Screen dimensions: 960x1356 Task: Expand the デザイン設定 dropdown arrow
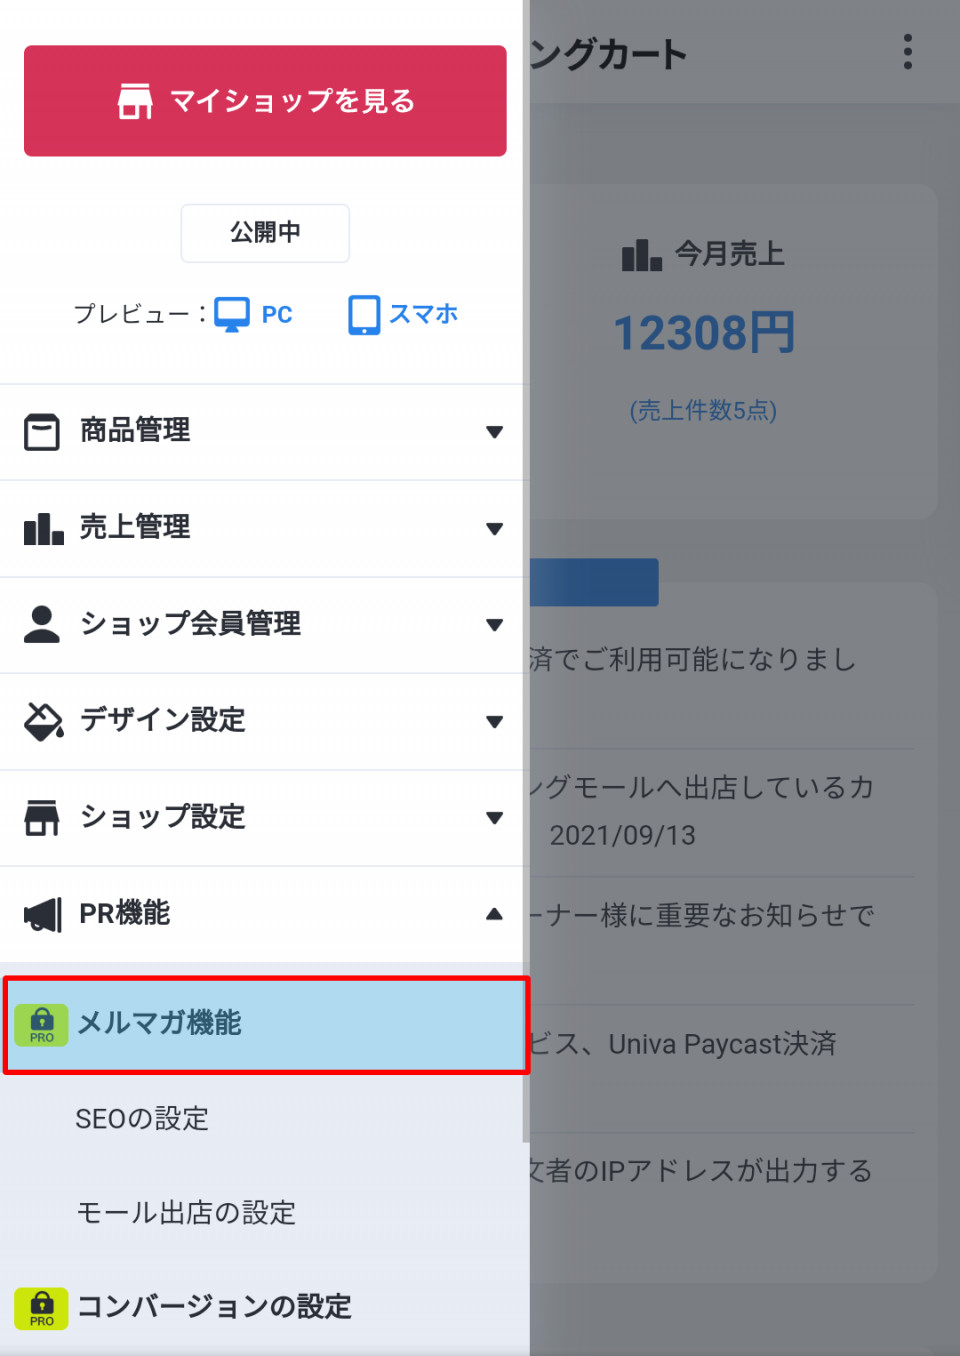(x=494, y=722)
